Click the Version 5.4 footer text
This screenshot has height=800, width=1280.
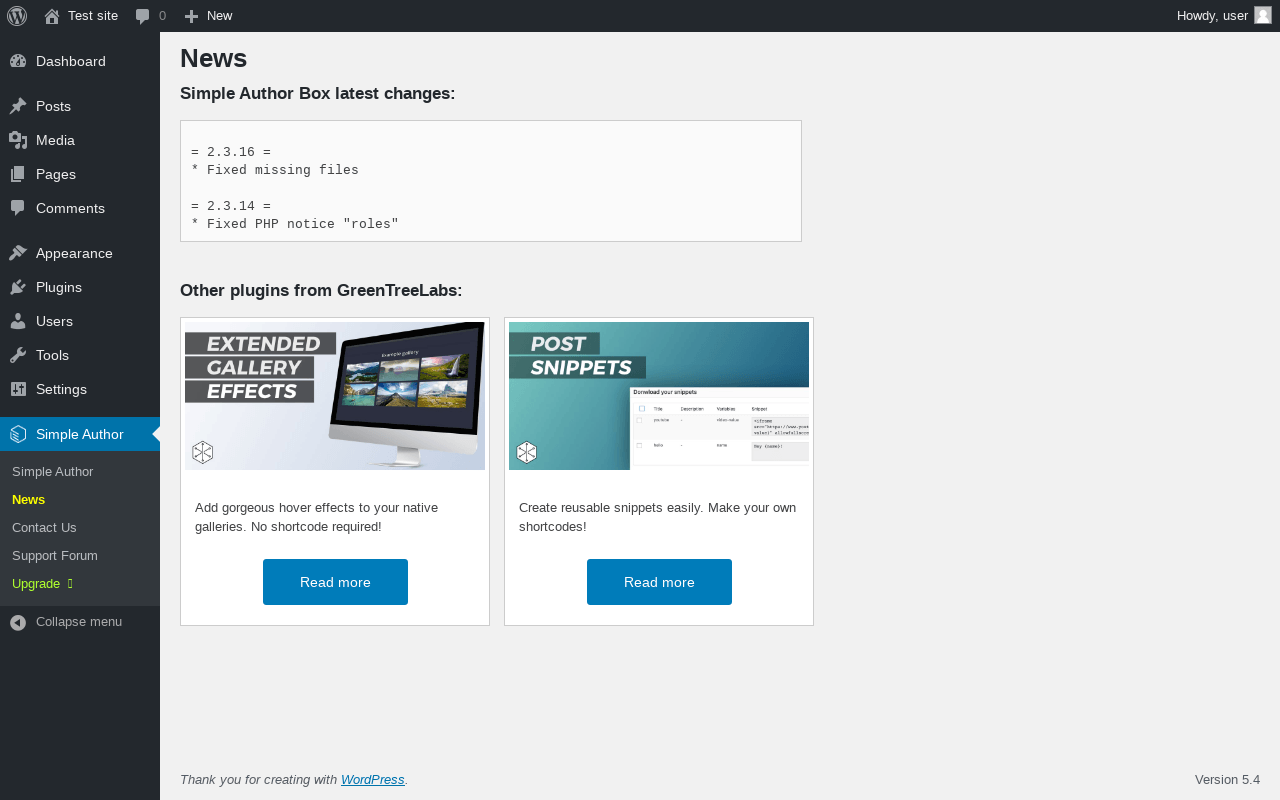(x=1227, y=780)
